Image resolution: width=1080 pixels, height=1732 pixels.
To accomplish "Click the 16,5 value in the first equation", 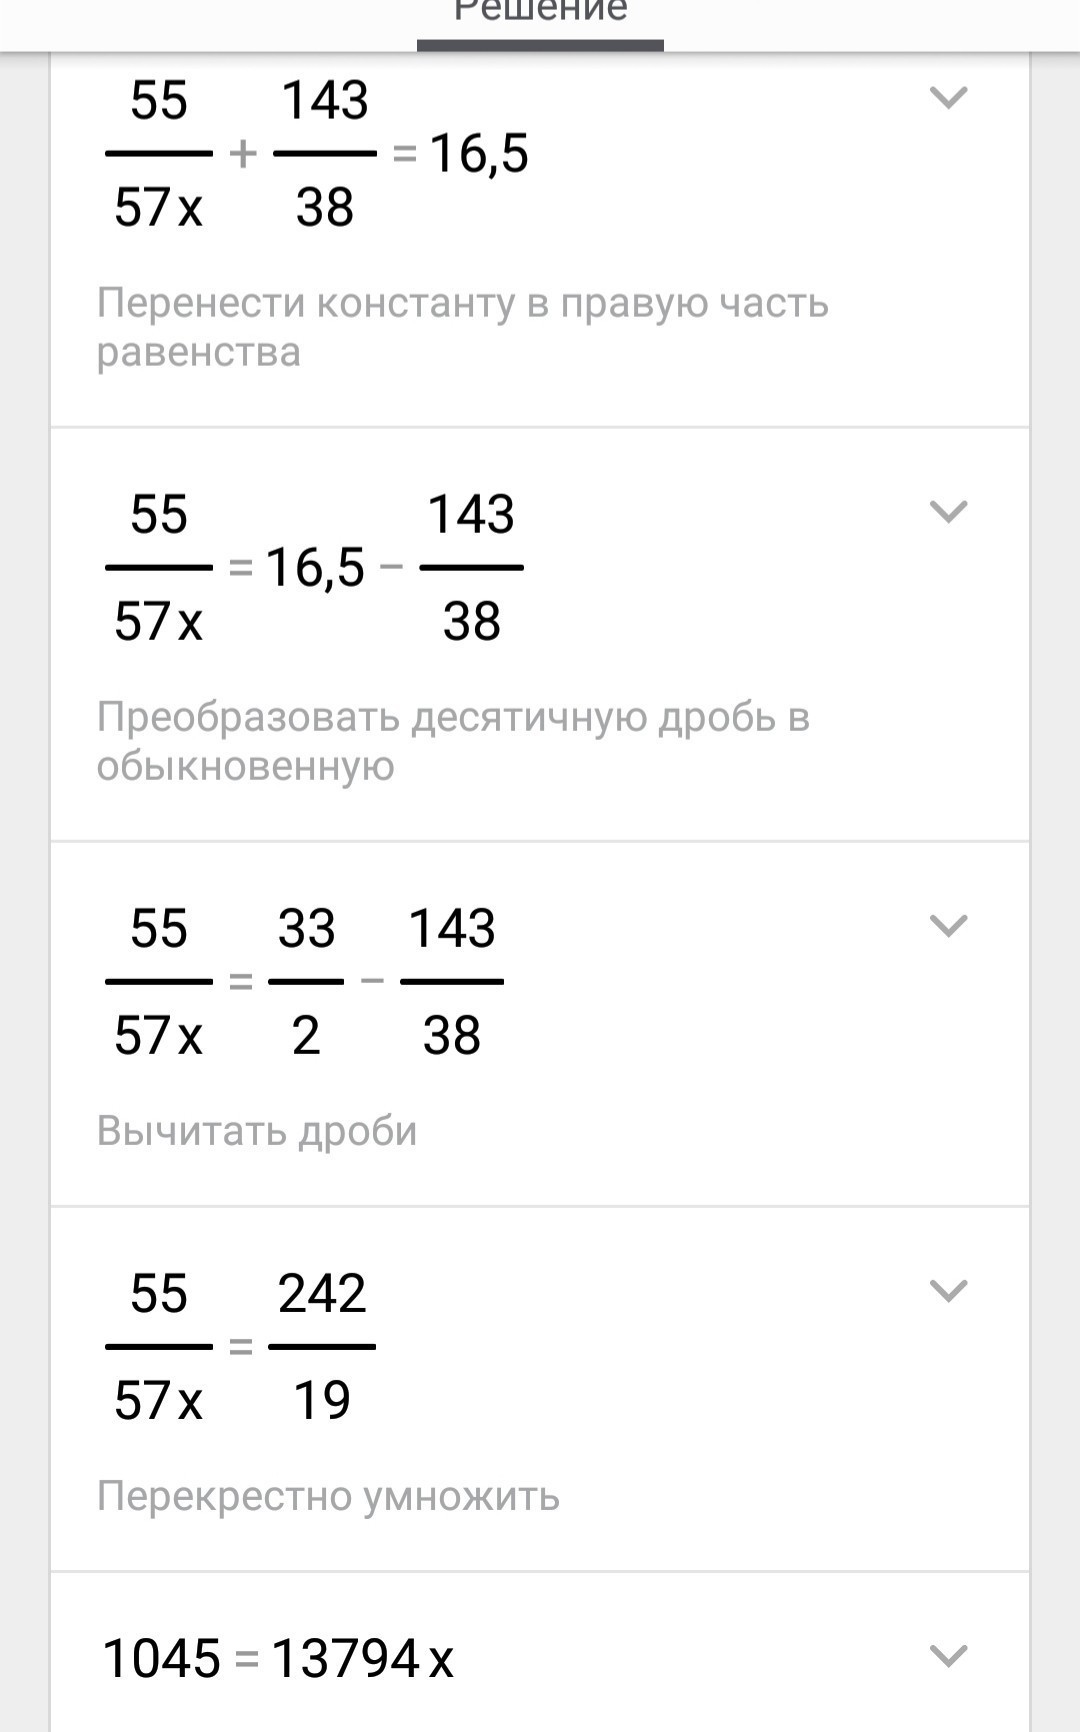I will point(479,154).
